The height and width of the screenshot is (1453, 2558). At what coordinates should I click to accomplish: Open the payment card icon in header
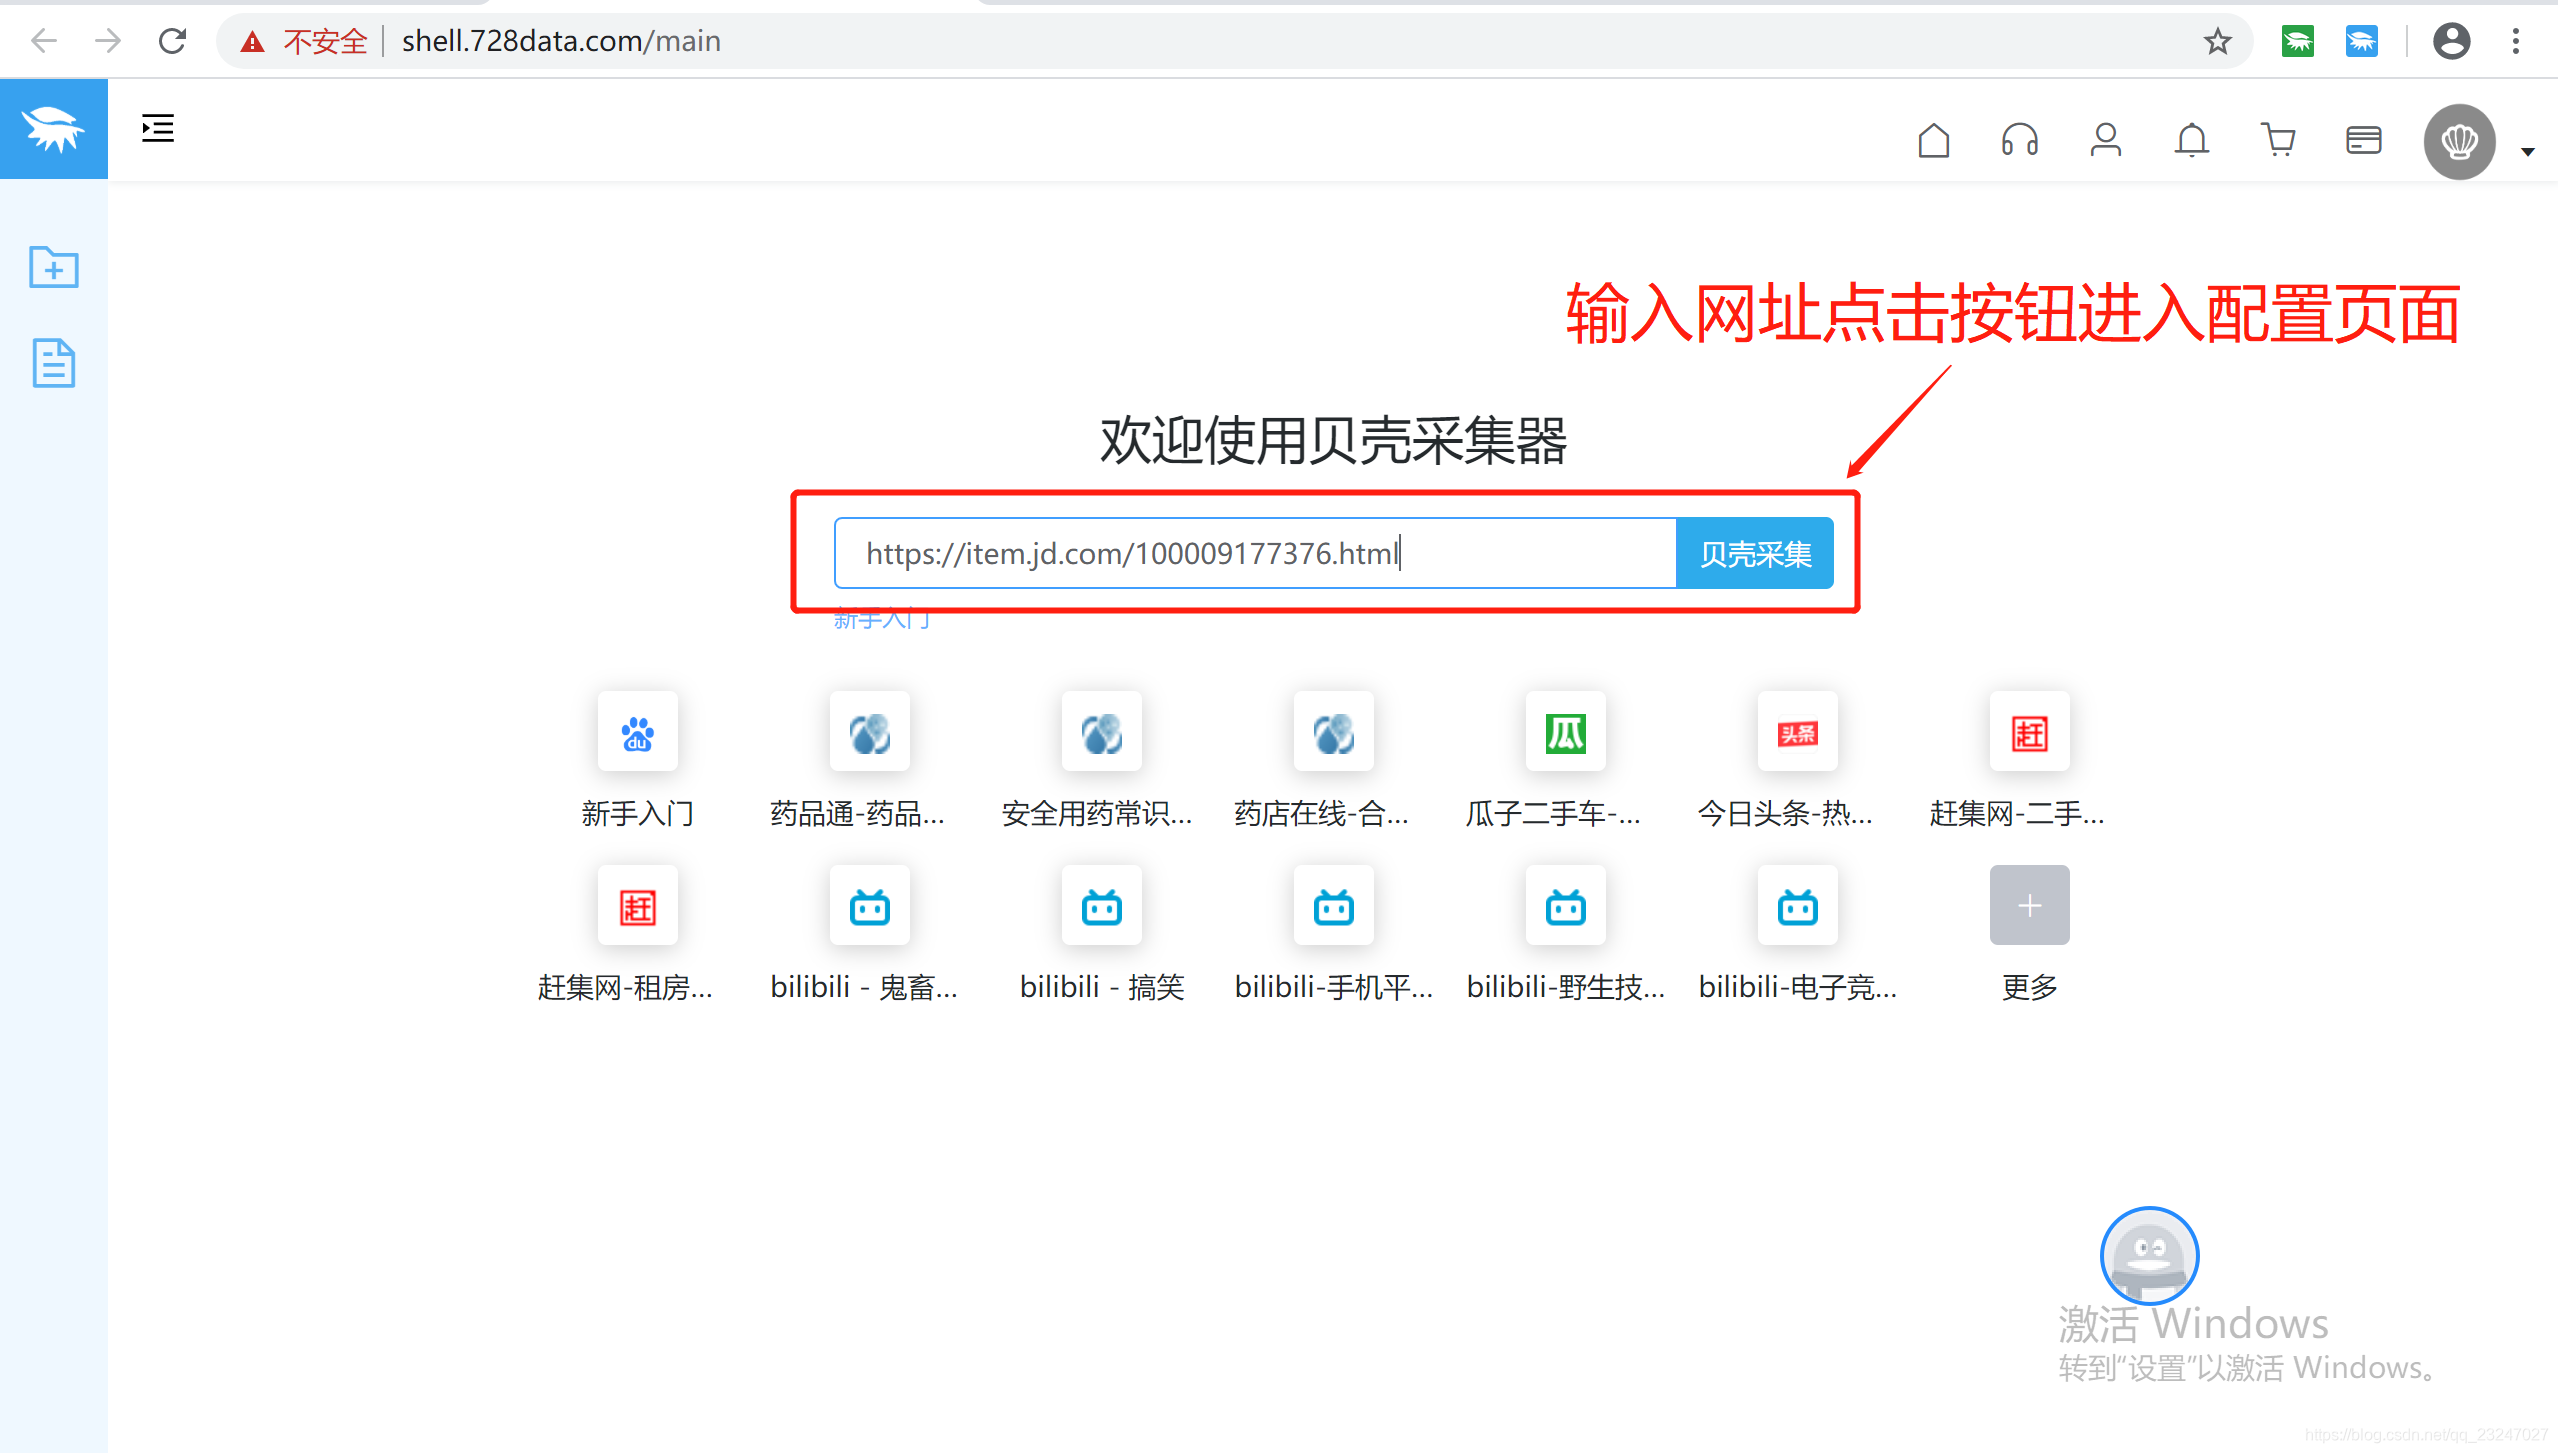point(2363,141)
